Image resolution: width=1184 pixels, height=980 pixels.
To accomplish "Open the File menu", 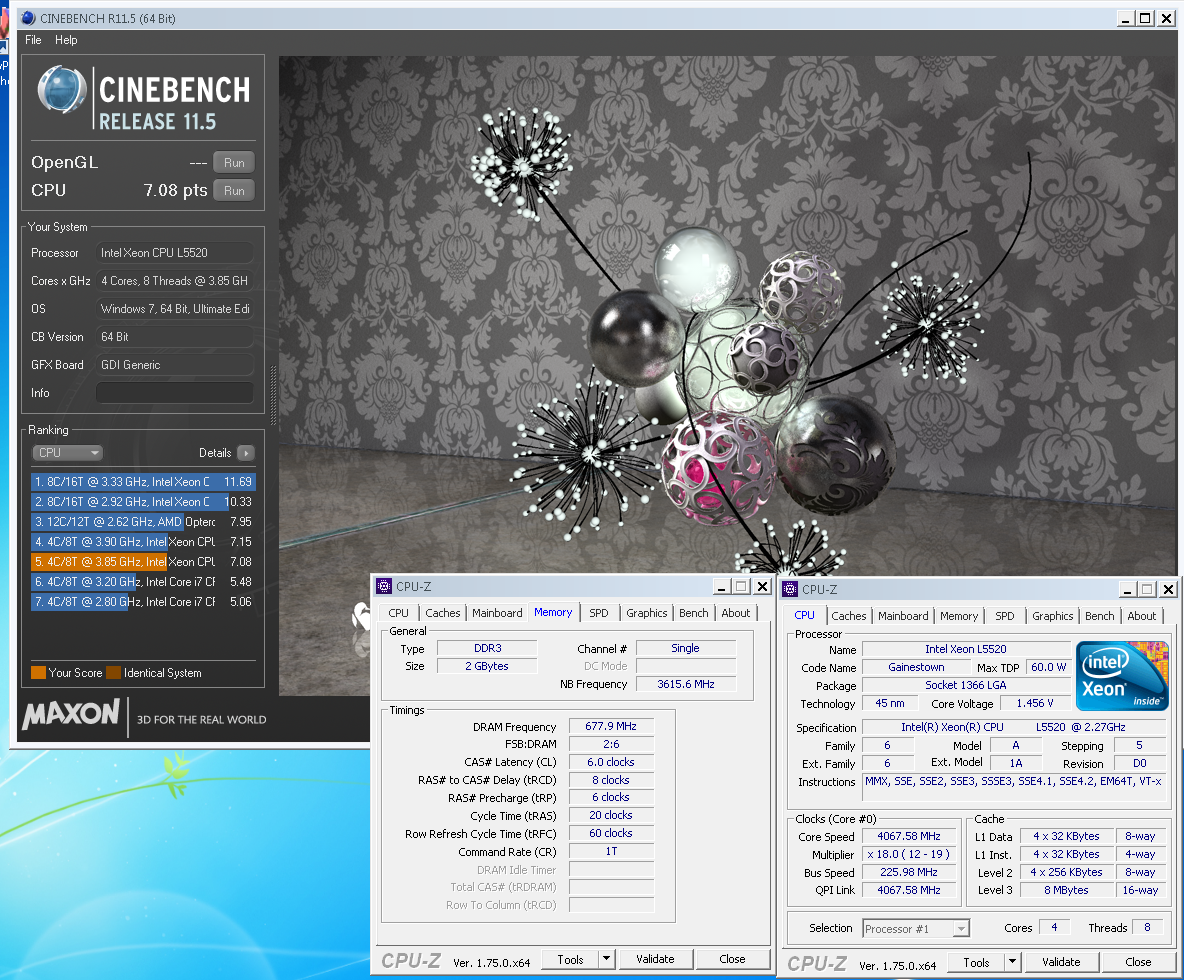I will (x=33, y=40).
